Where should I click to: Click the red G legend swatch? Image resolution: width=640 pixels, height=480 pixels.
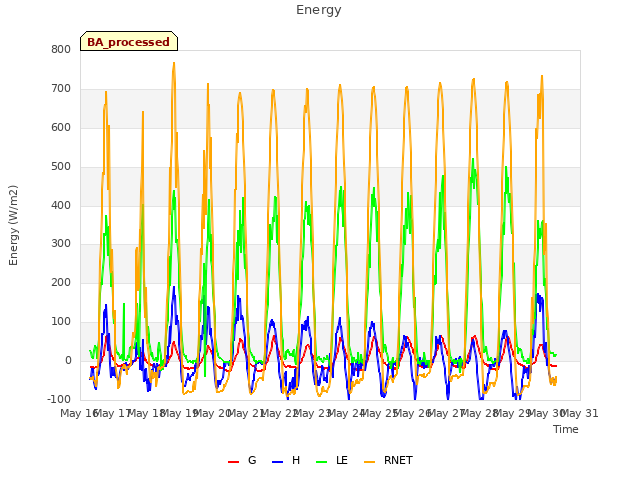(233, 462)
